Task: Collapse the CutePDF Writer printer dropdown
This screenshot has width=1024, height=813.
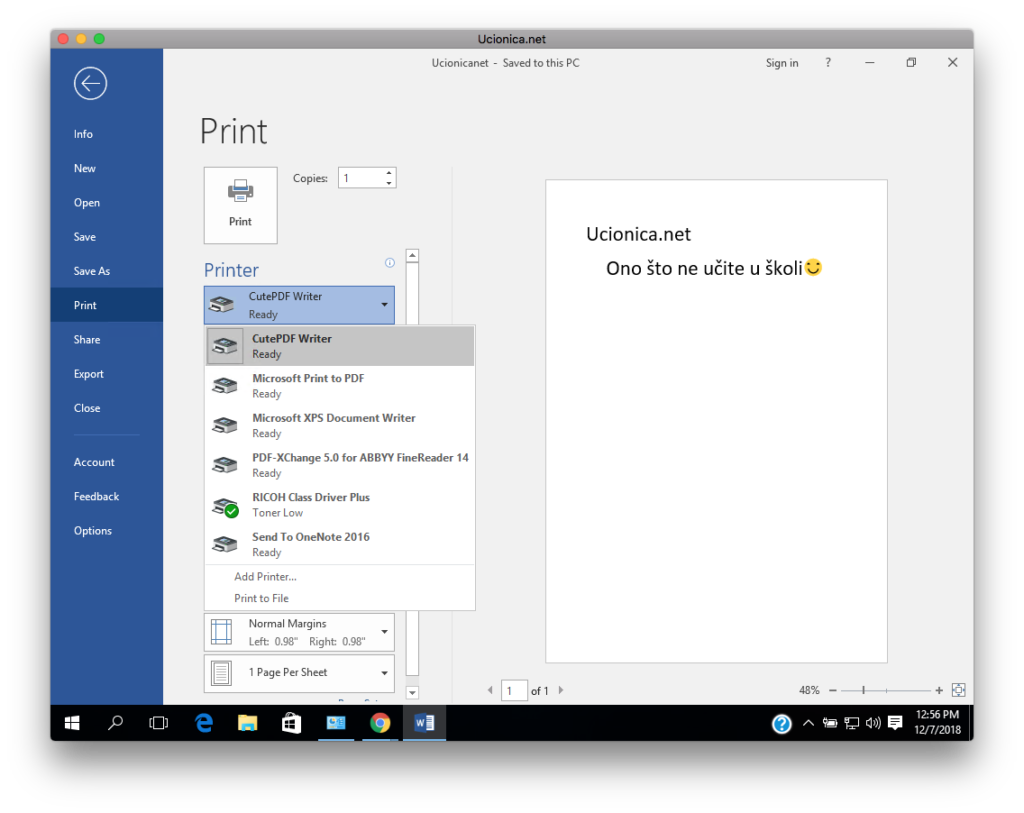Action: click(384, 305)
